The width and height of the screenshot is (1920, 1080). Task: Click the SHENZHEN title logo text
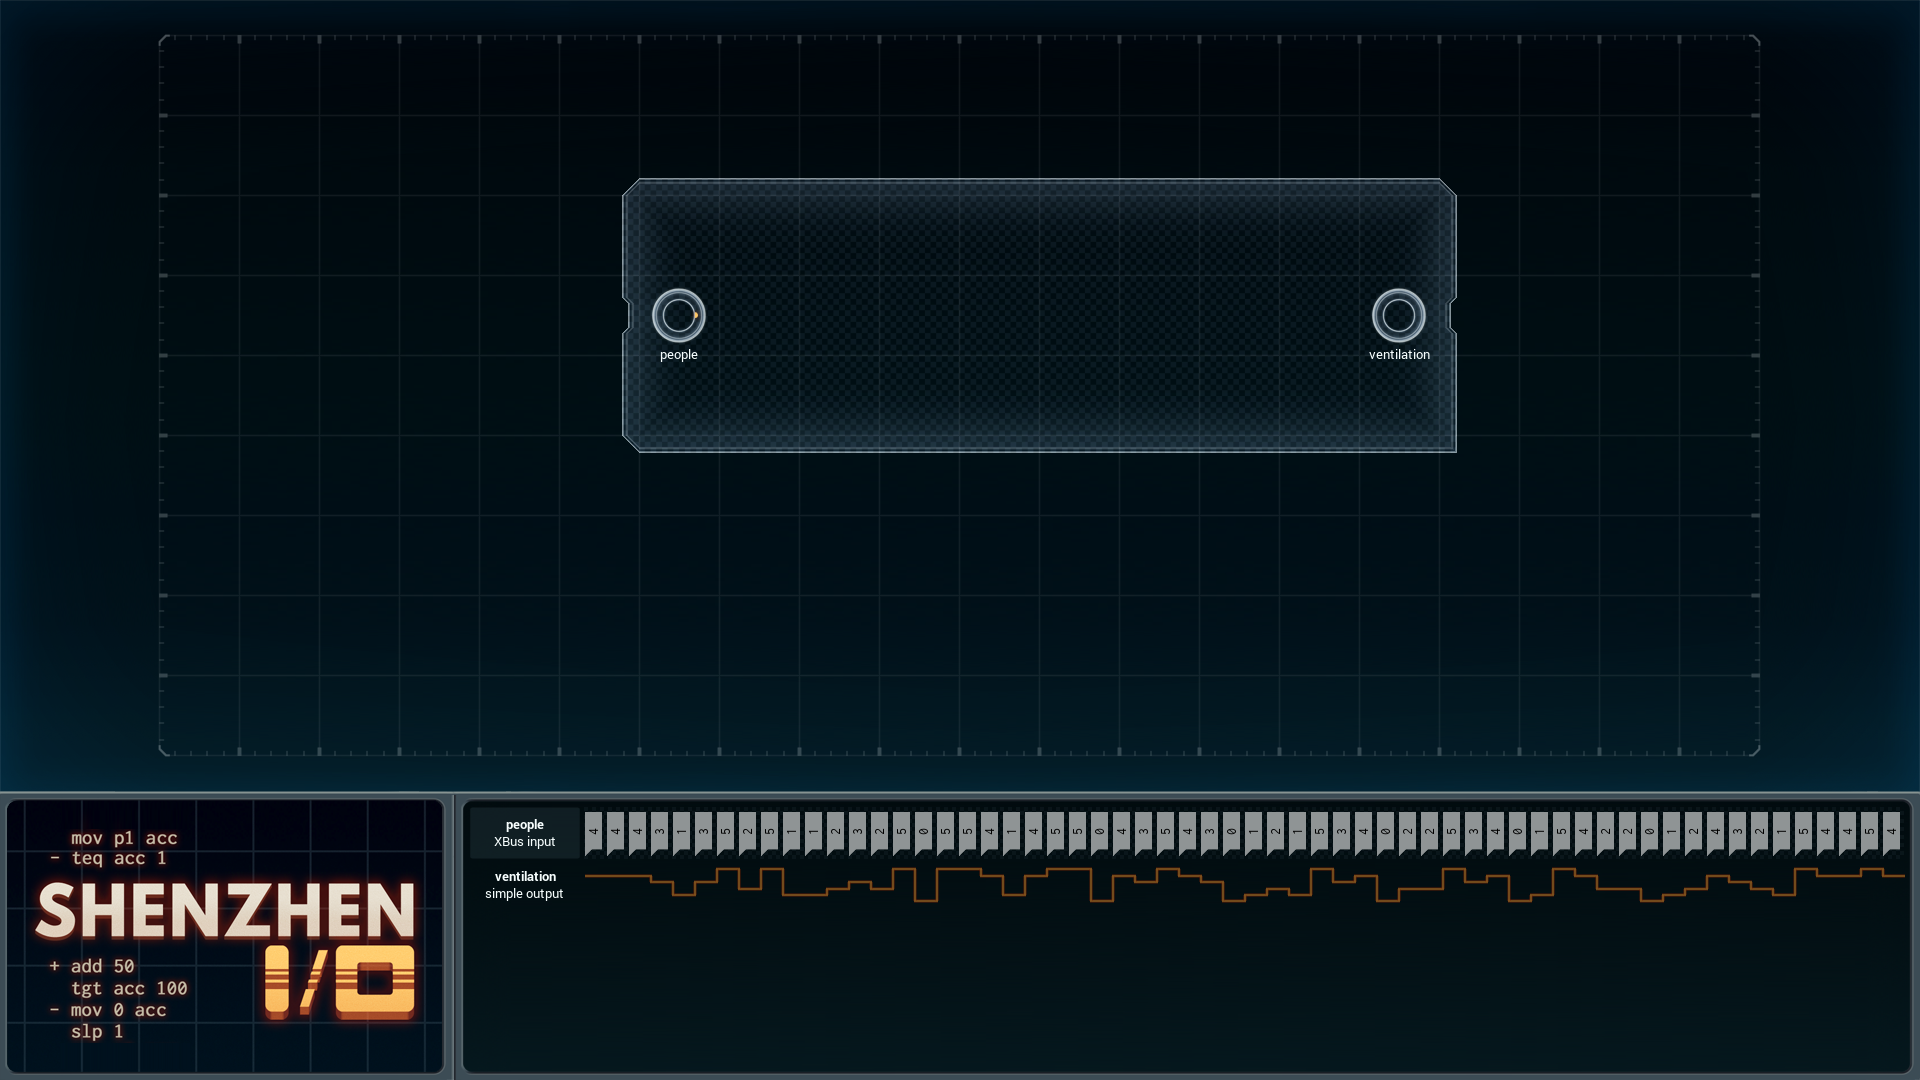tap(225, 911)
